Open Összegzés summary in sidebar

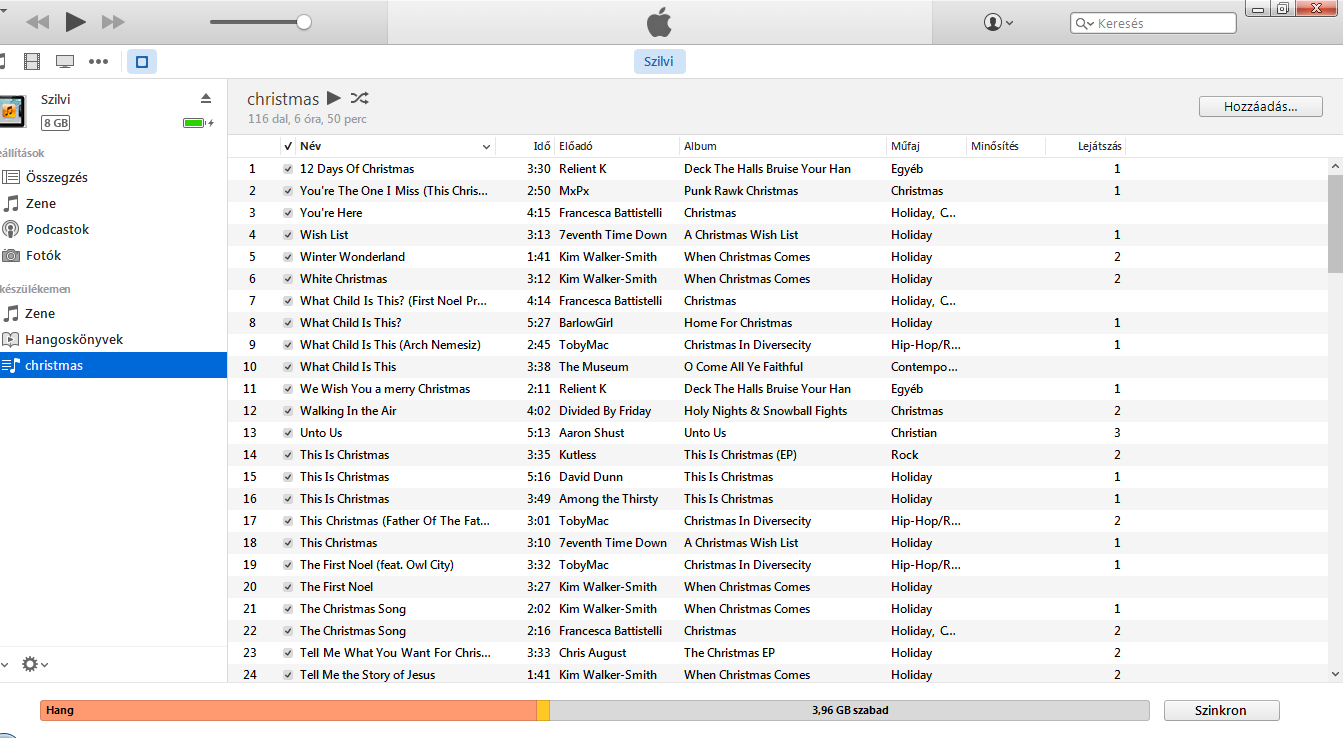click(57, 177)
